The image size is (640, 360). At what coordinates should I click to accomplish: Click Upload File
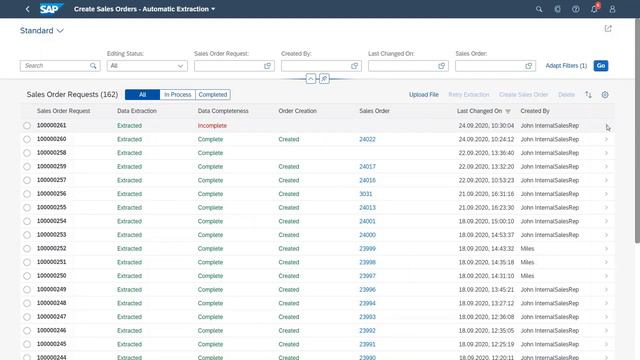(424, 95)
